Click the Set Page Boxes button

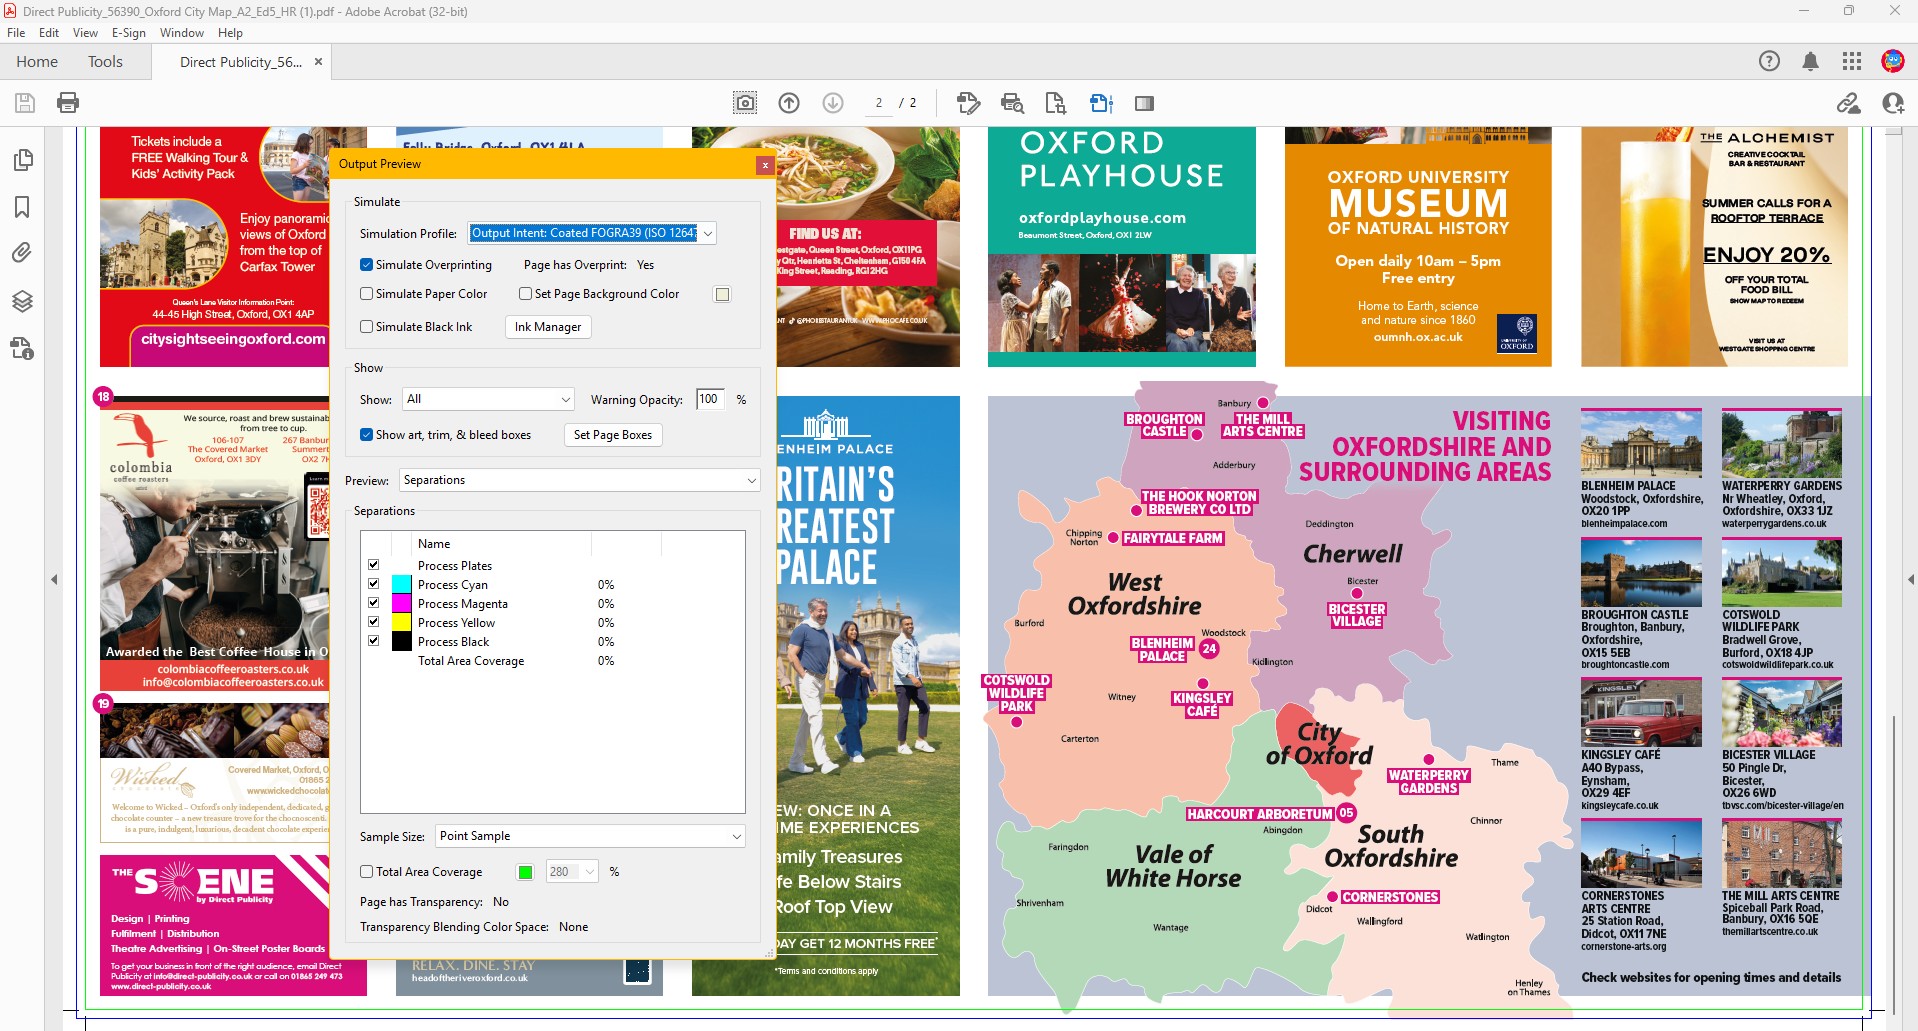tap(612, 435)
